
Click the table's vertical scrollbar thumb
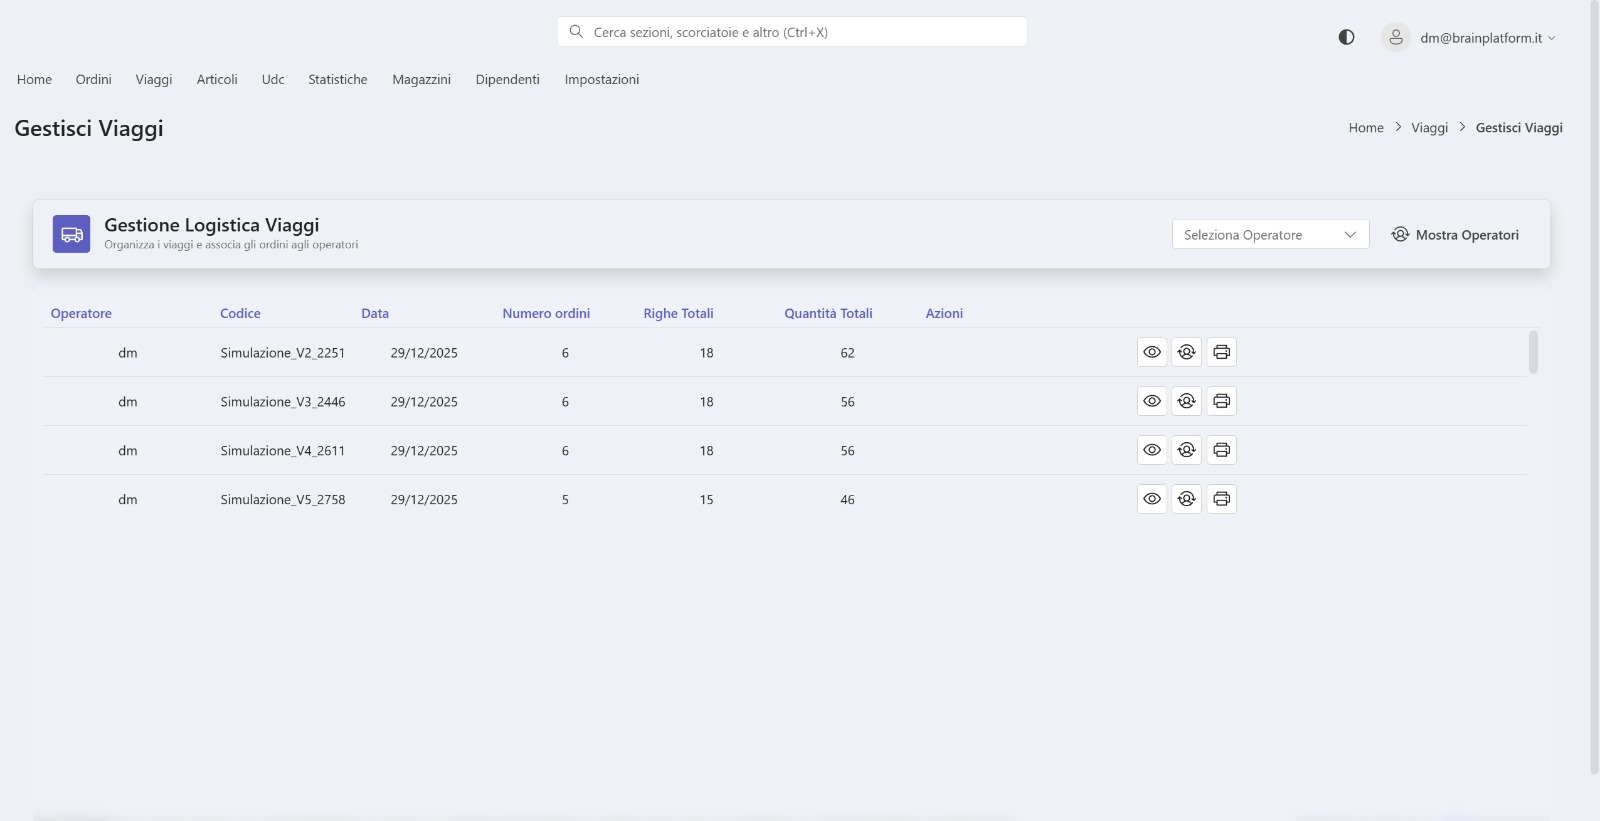[1533, 352]
